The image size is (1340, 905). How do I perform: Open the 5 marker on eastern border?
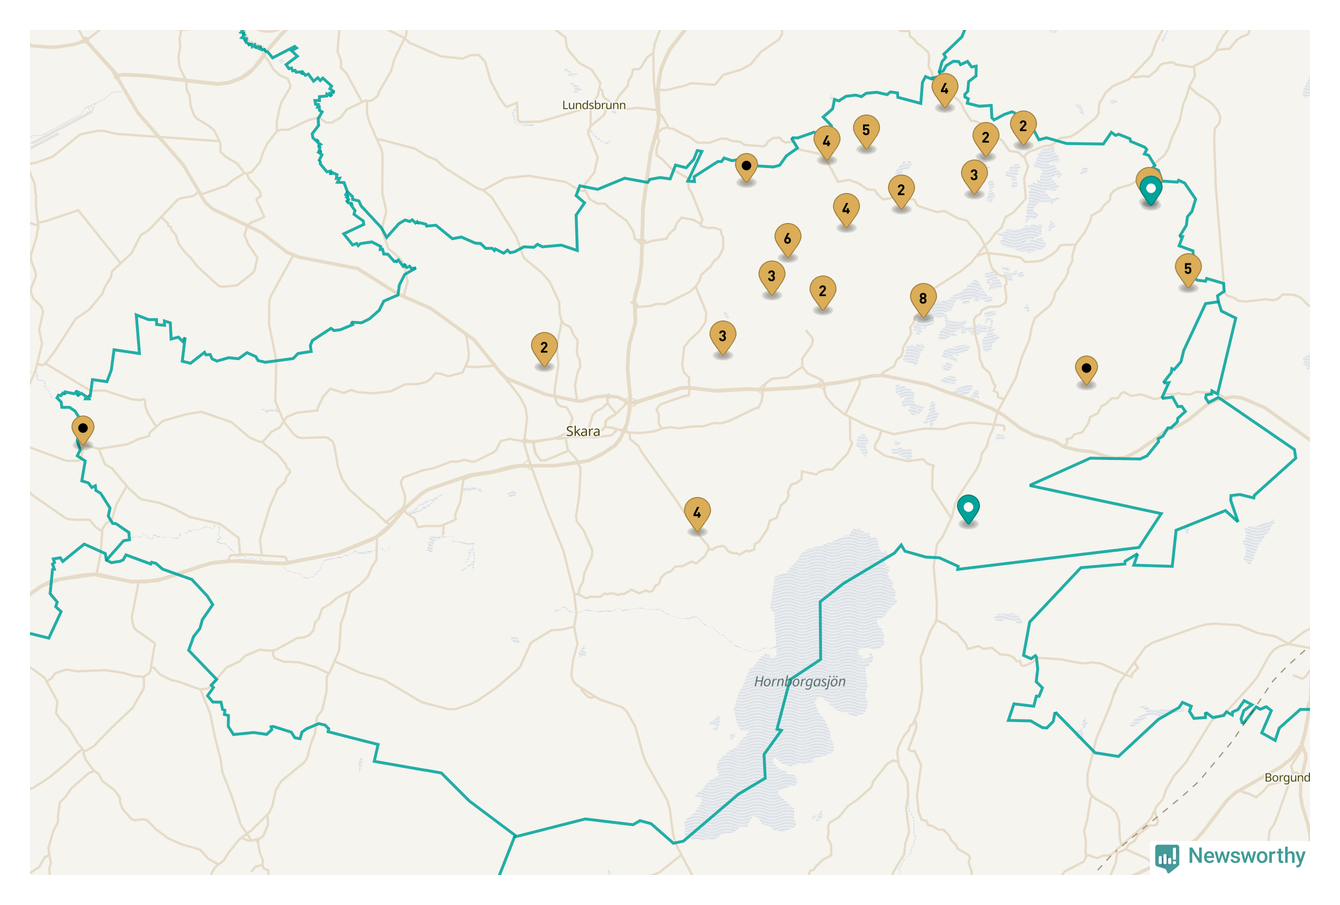[1187, 268]
